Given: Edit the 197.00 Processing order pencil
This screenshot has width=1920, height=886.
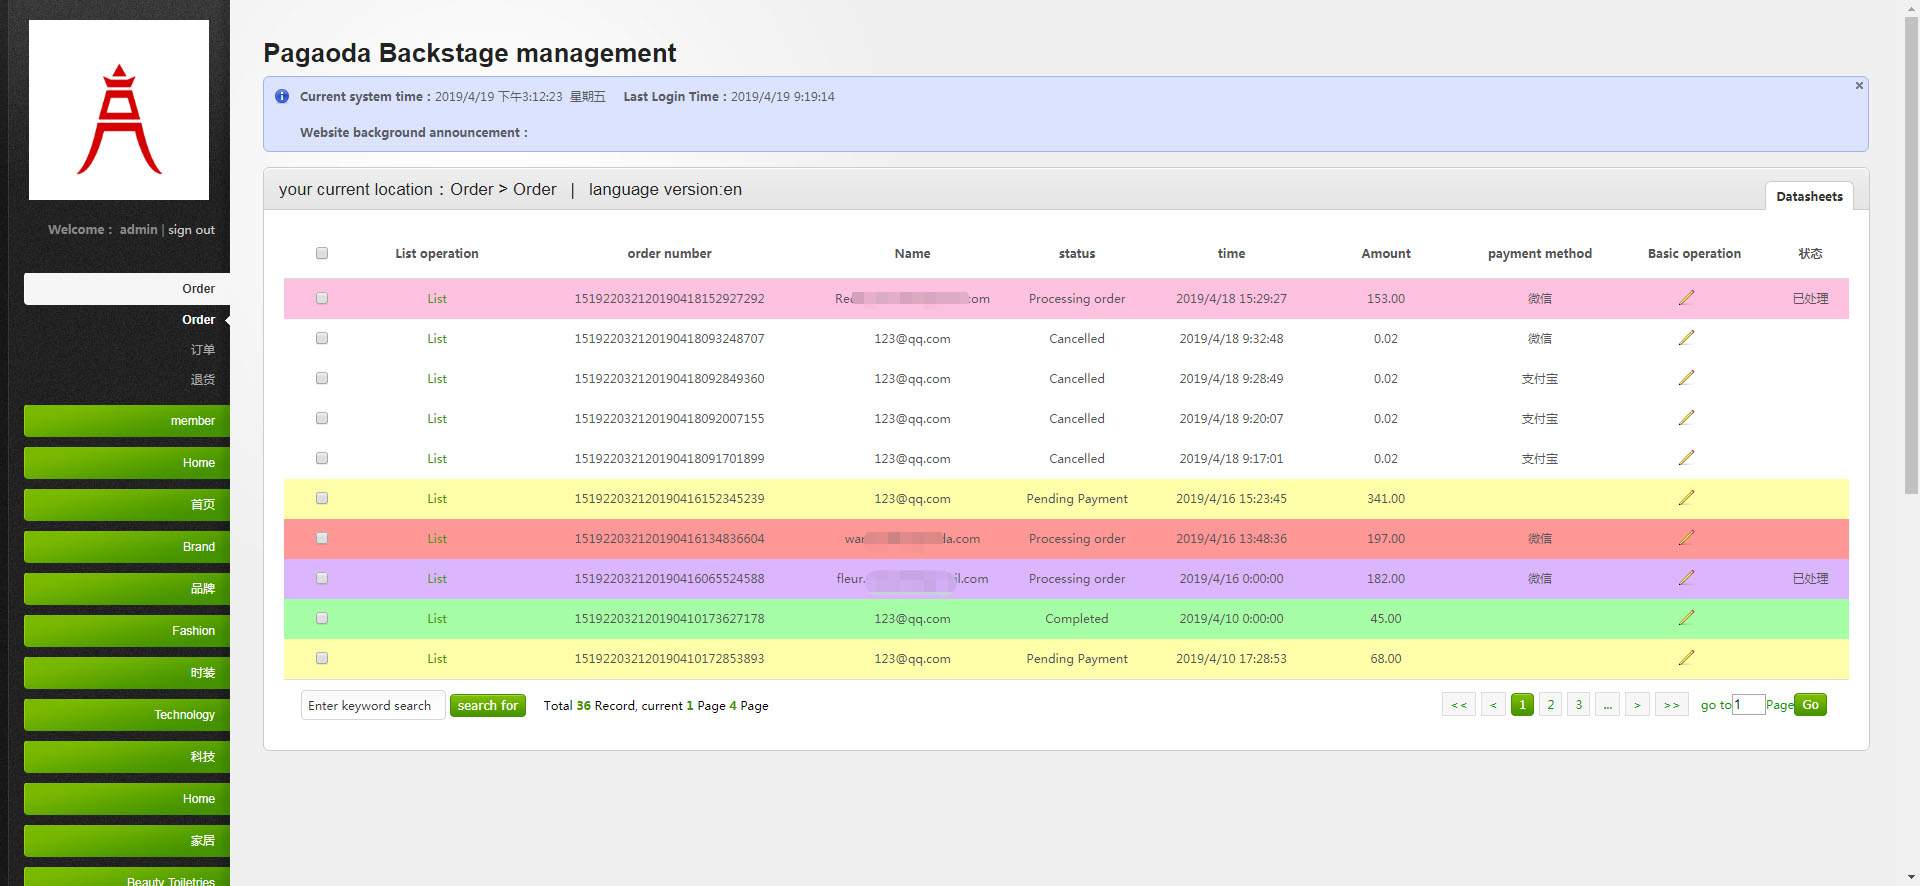Looking at the screenshot, I should [x=1686, y=538].
